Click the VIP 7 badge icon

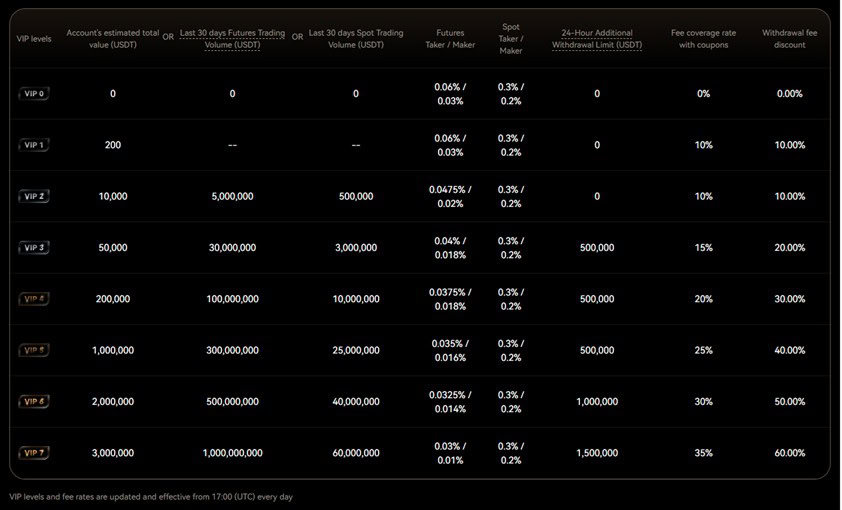pyautogui.click(x=33, y=453)
